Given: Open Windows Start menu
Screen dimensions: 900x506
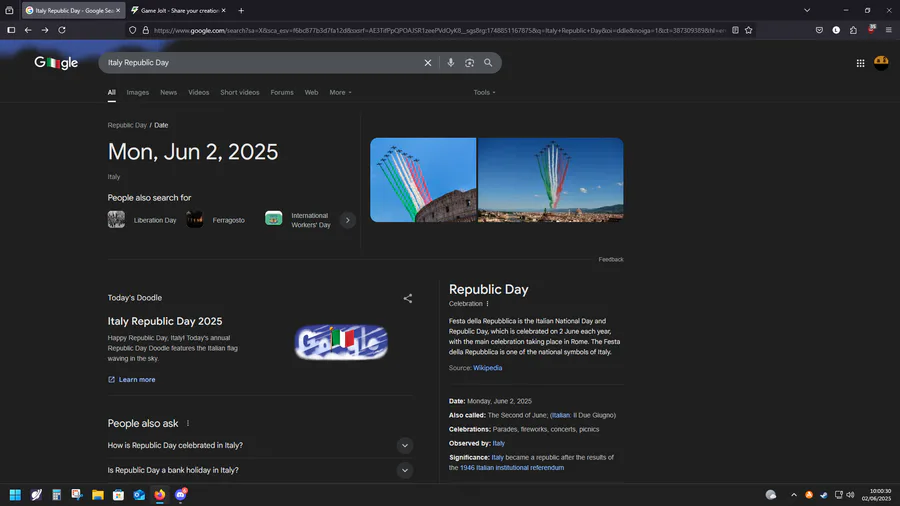Looking at the screenshot, I should point(15,495).
